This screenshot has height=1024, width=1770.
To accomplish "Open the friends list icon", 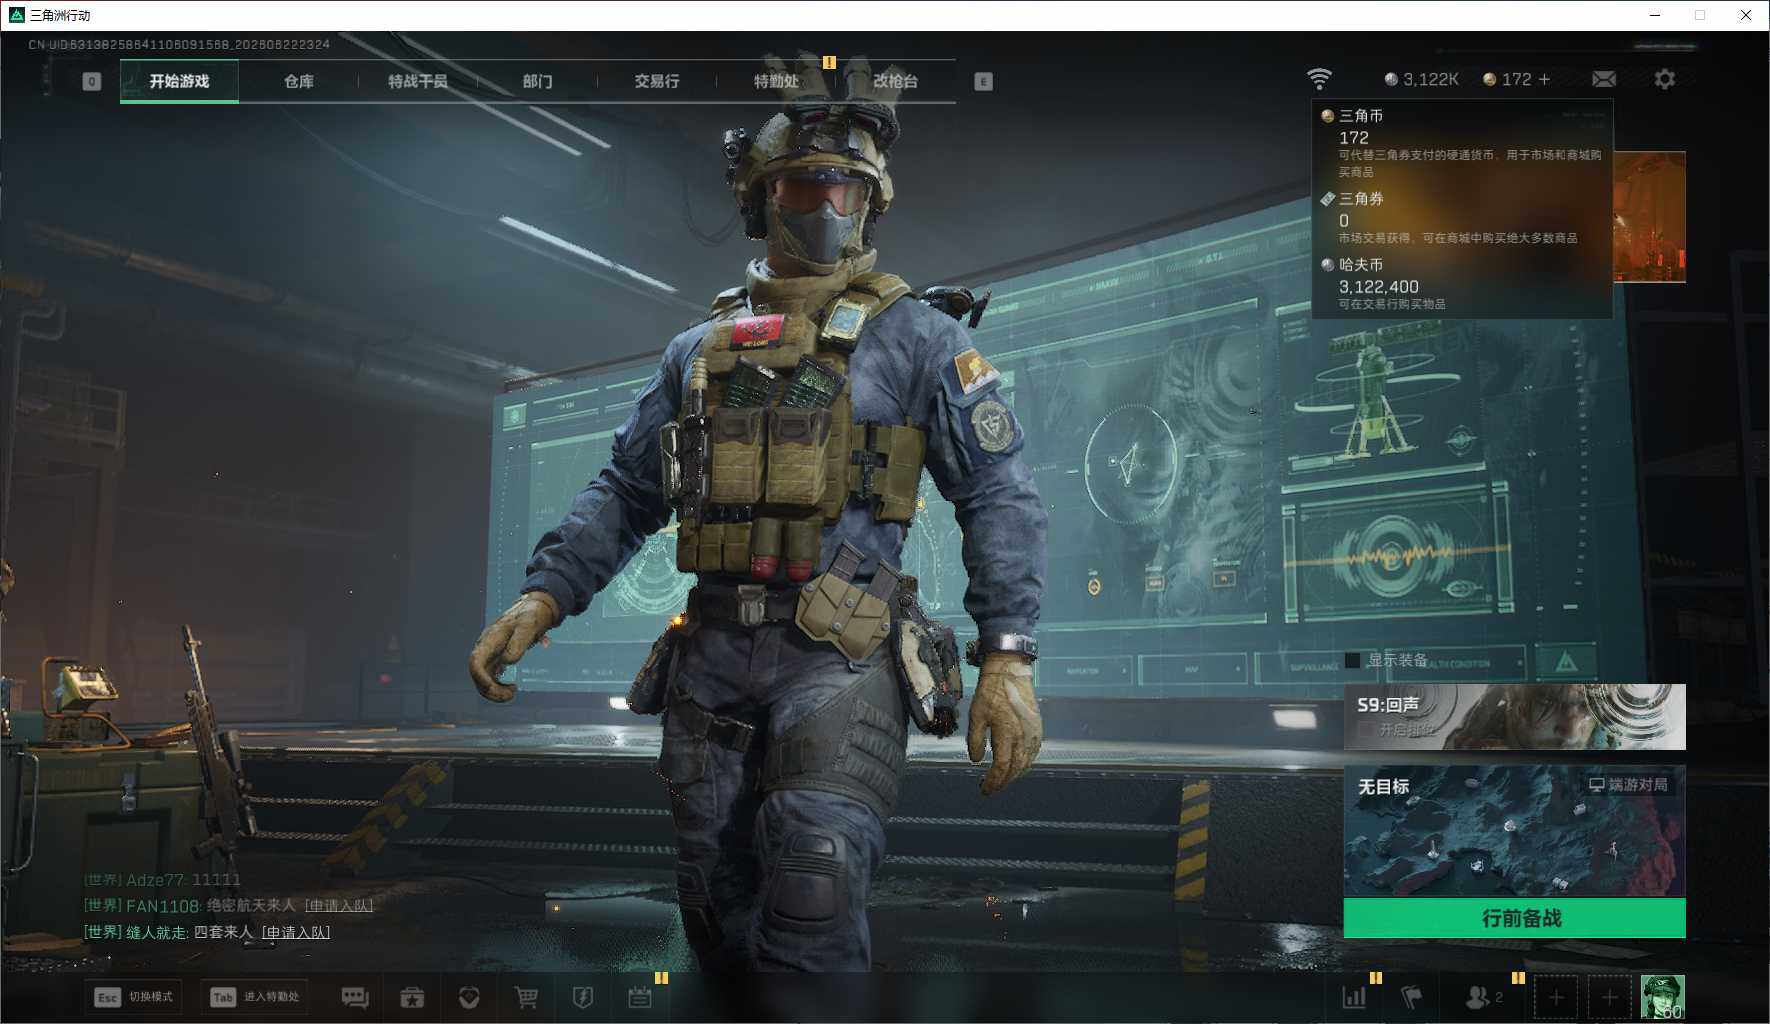I will 1483,997.
